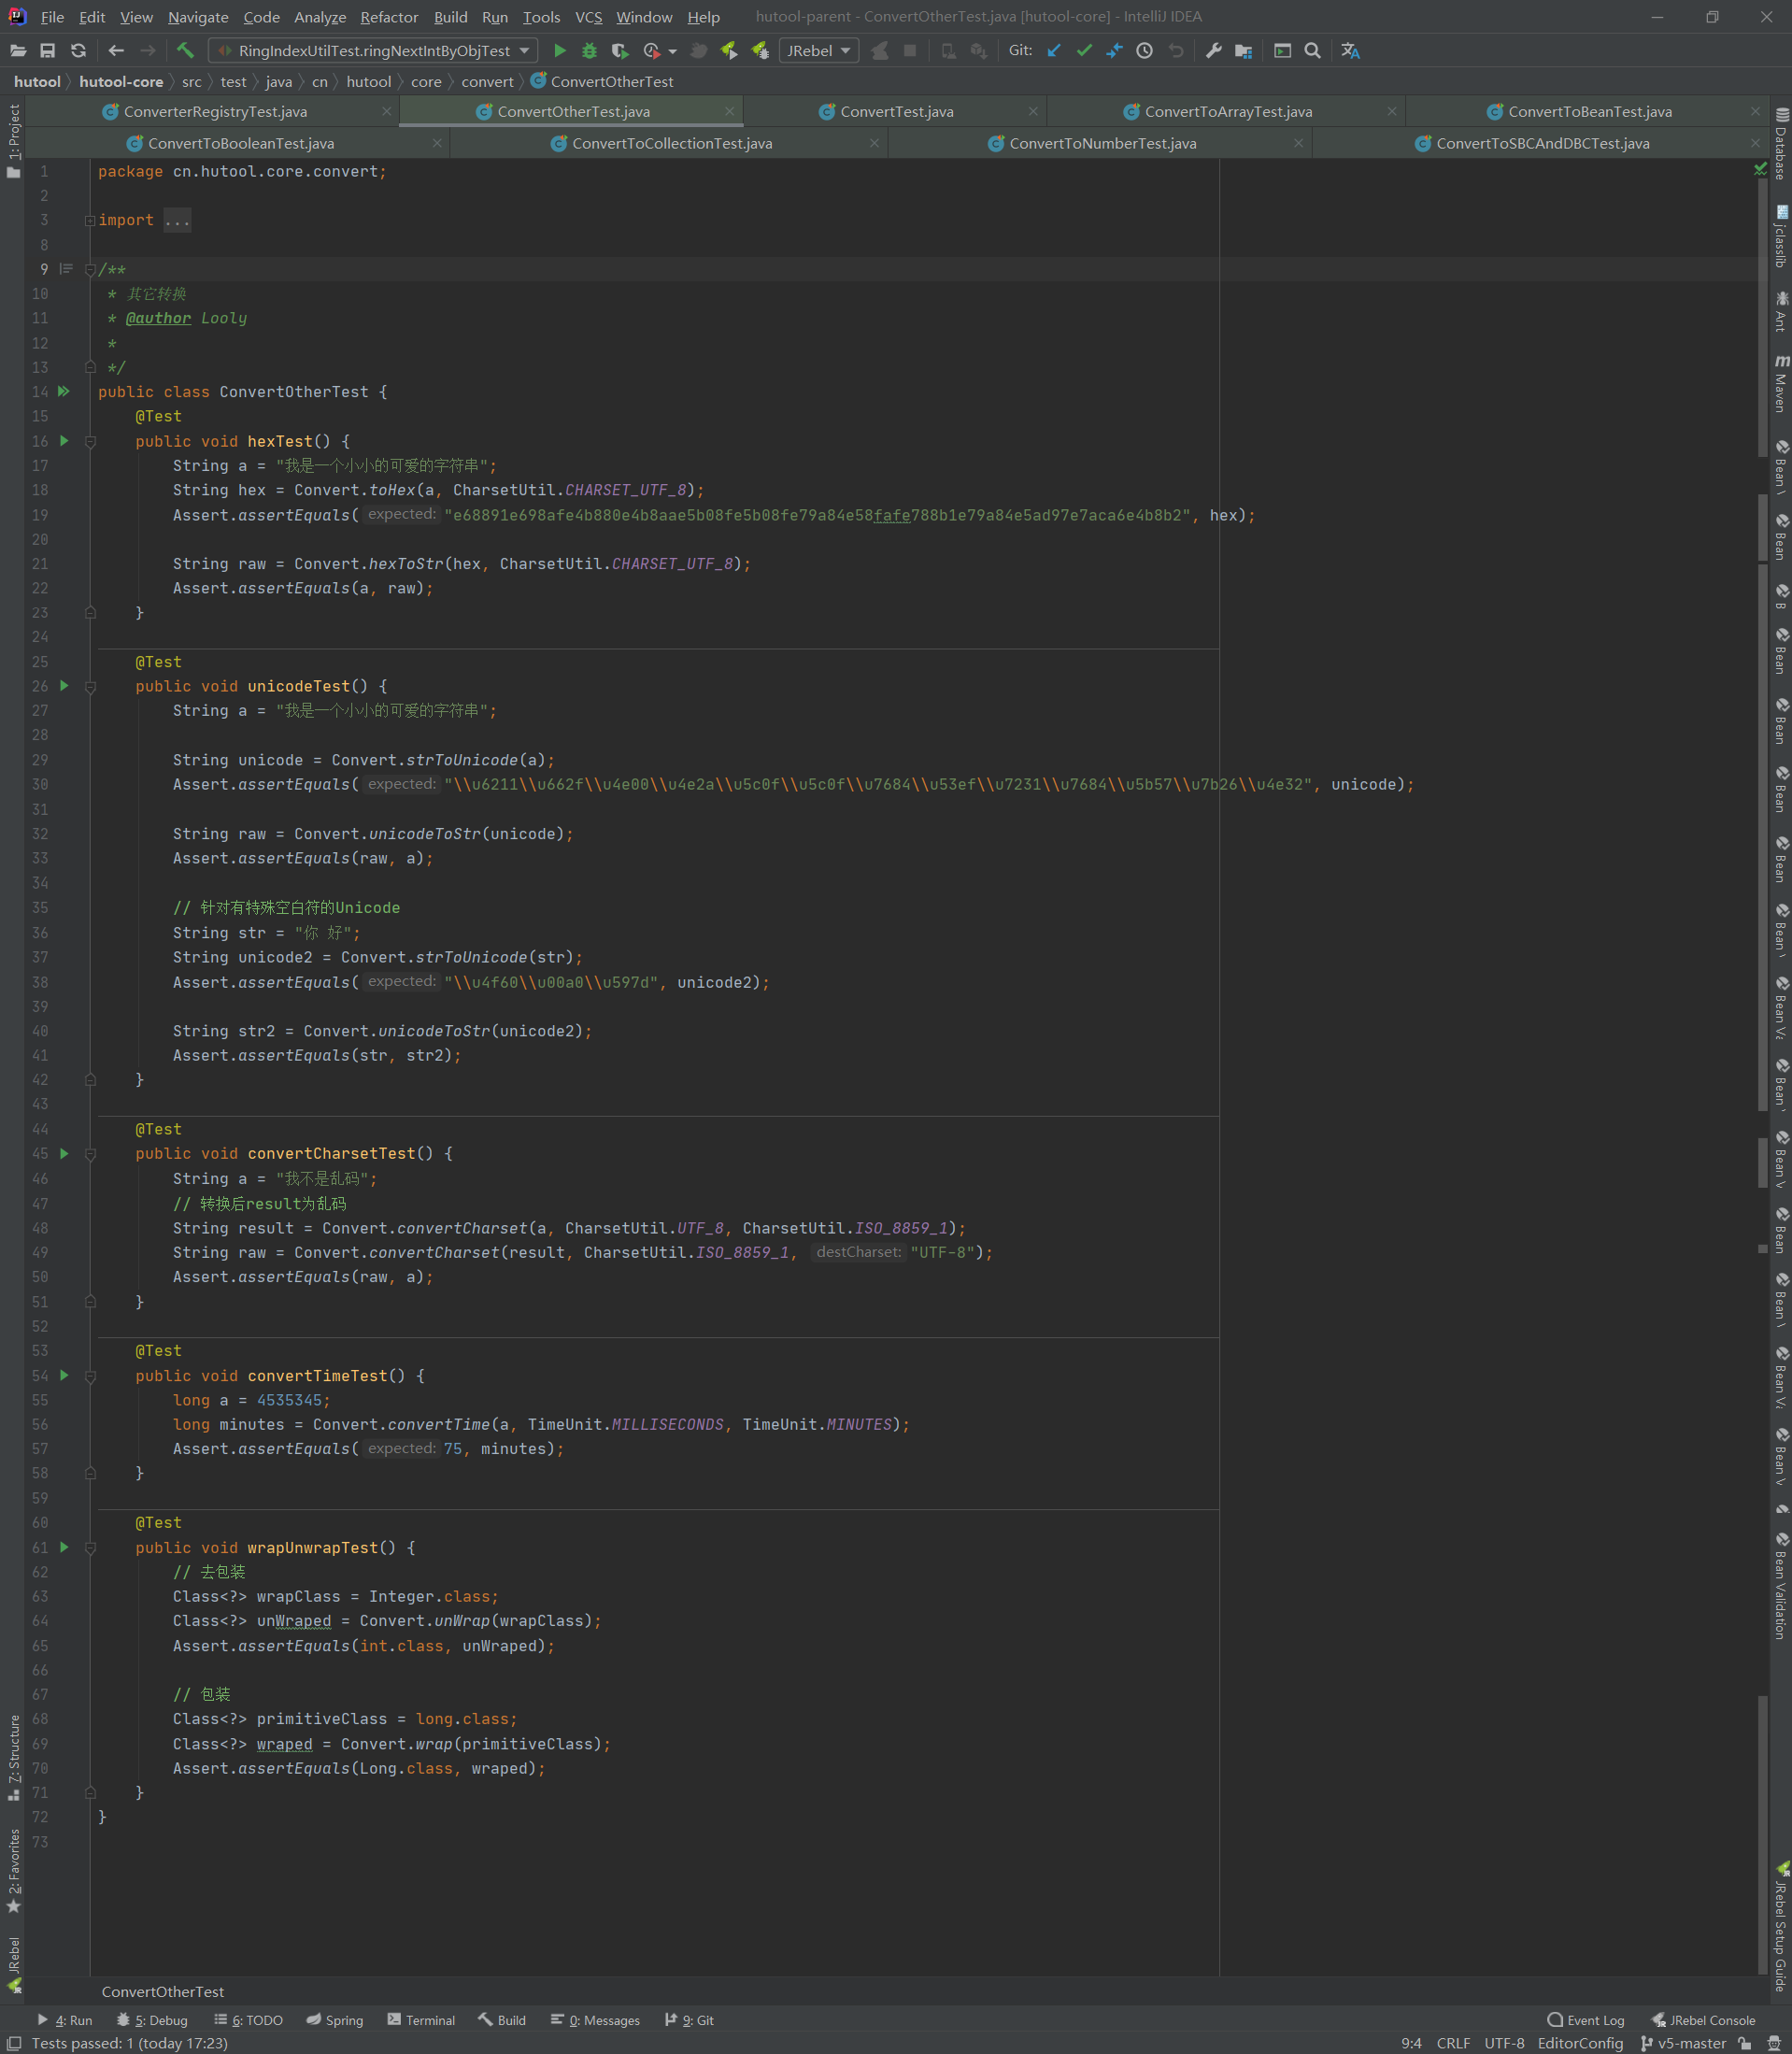Open the profiler run dropdown arrow

pos(672,51)
